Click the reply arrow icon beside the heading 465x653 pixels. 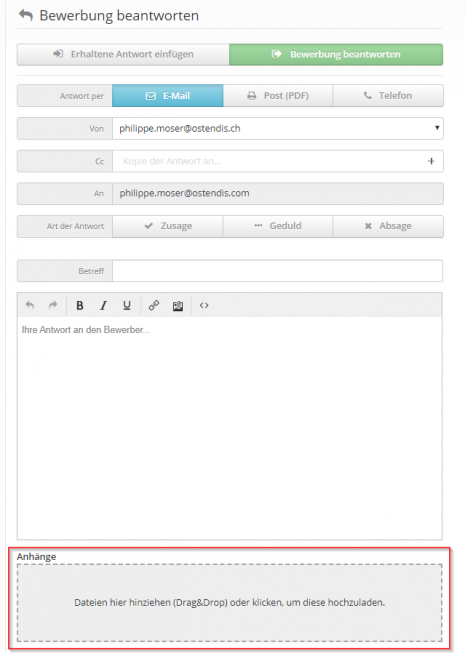26,15
